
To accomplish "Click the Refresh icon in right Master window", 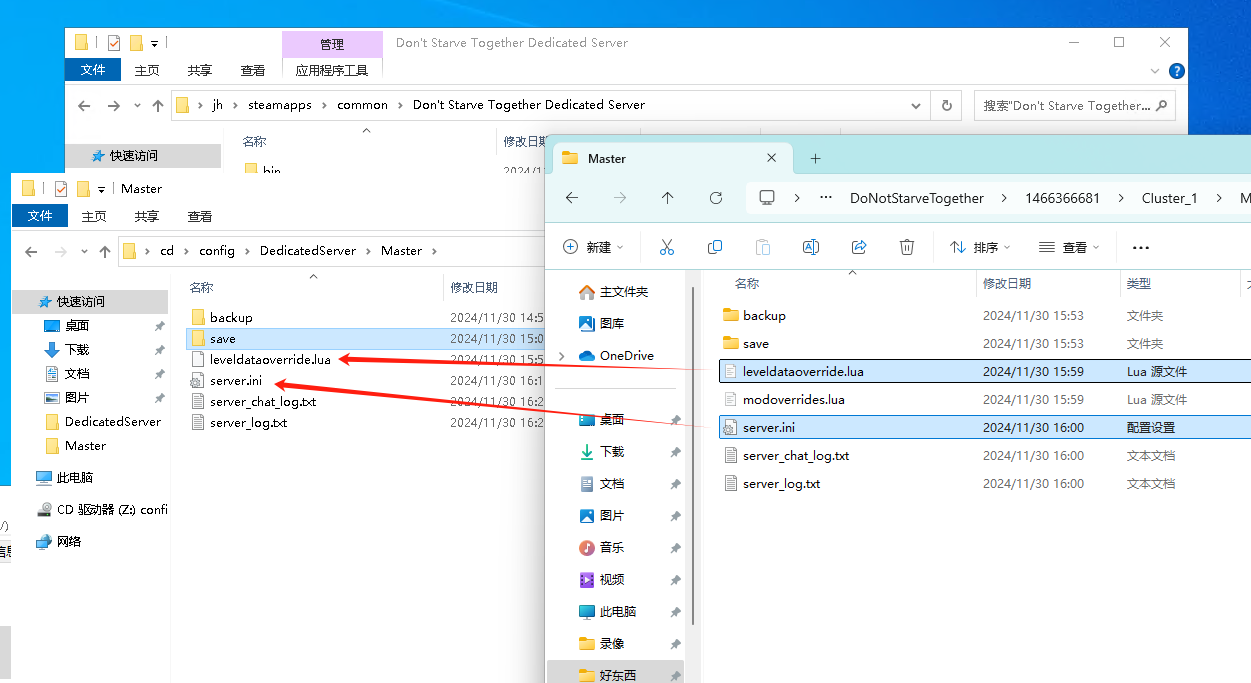I will (x=716, y=198).
